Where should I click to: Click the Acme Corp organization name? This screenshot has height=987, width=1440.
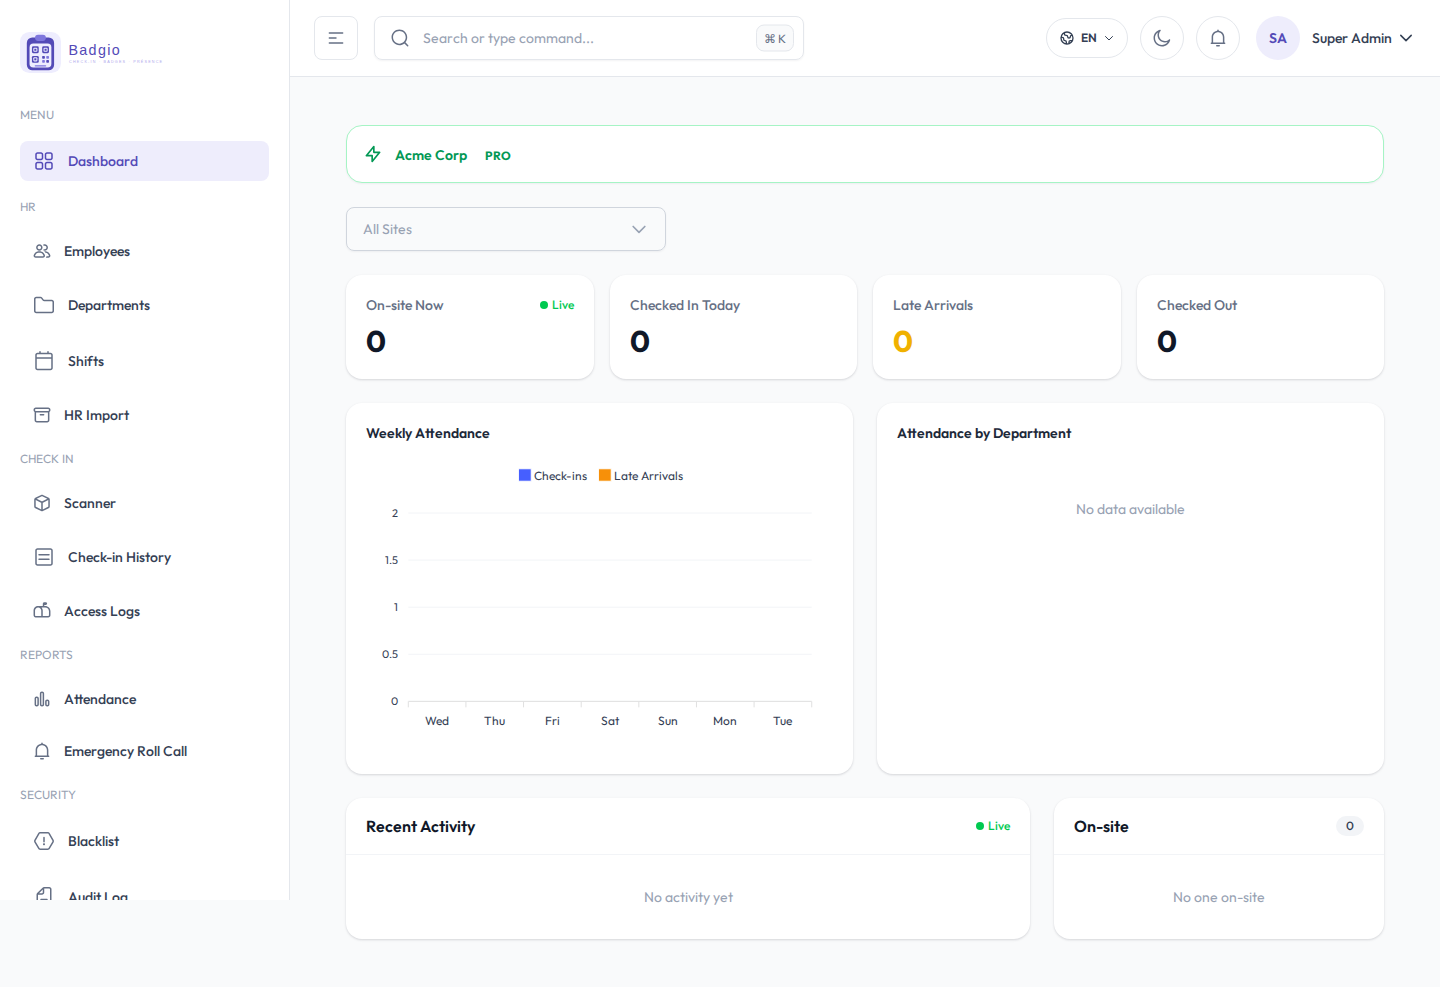pyautogui.click(x=431, y=155)
